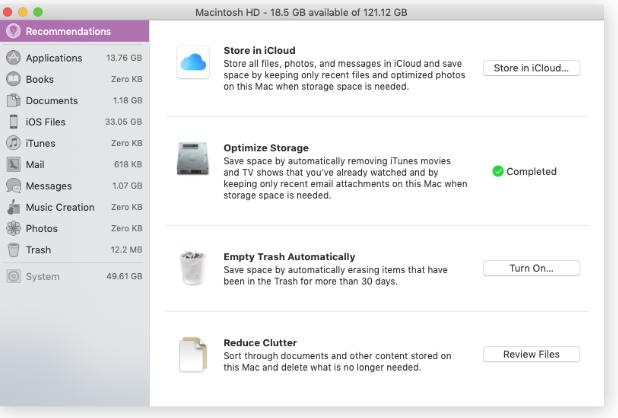This screenshot has width=618, height=418.
Task: Click the 33.05 GB iOS Files size
Action: click(x=123, y=122)
